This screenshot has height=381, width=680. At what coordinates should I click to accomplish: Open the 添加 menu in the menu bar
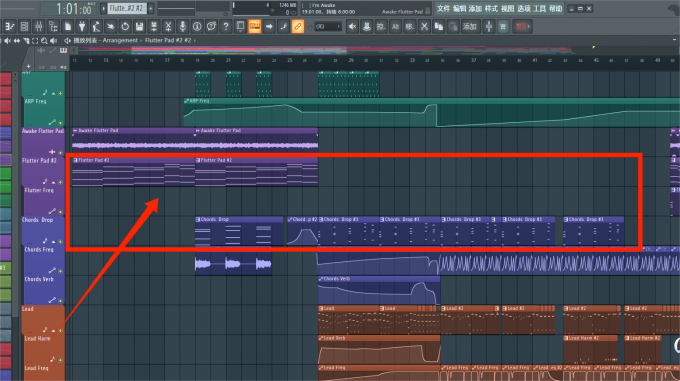[x=475, y=8]
